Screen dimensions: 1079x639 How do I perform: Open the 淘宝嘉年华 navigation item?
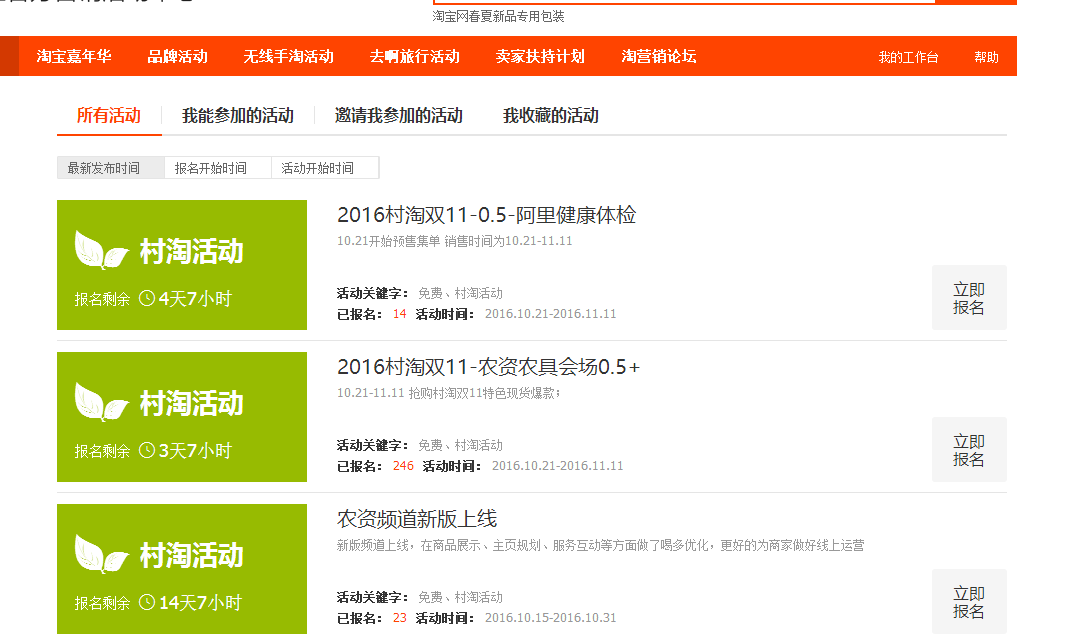coord(74,56)
